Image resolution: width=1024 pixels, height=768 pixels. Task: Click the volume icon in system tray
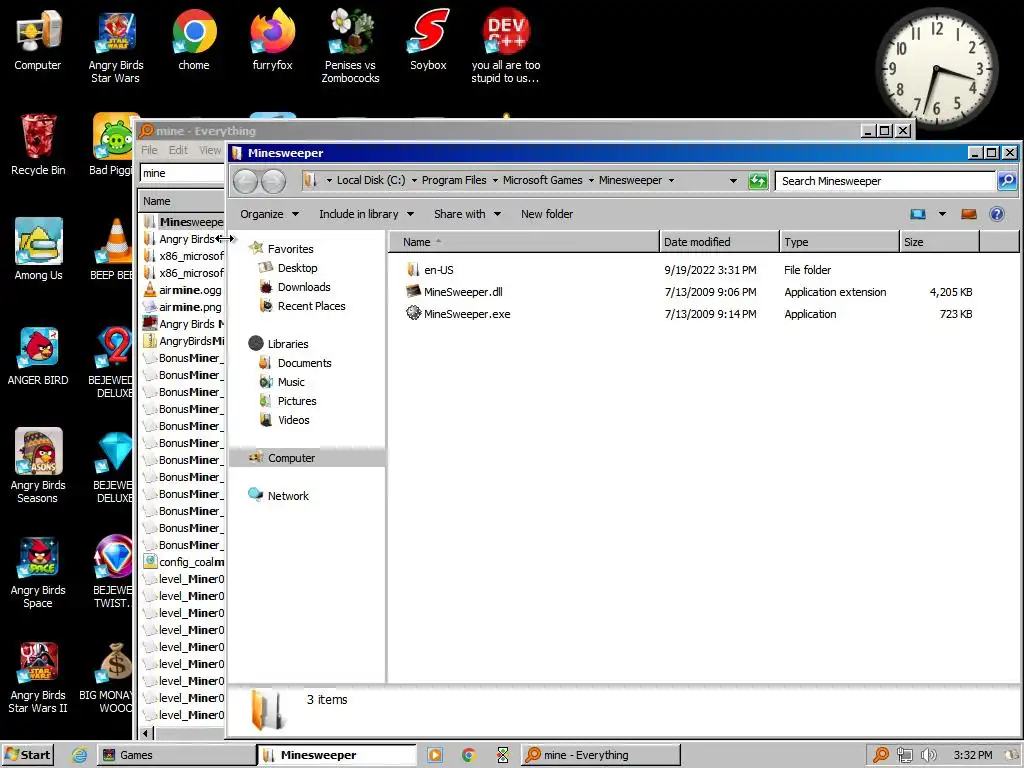point(928,755)
